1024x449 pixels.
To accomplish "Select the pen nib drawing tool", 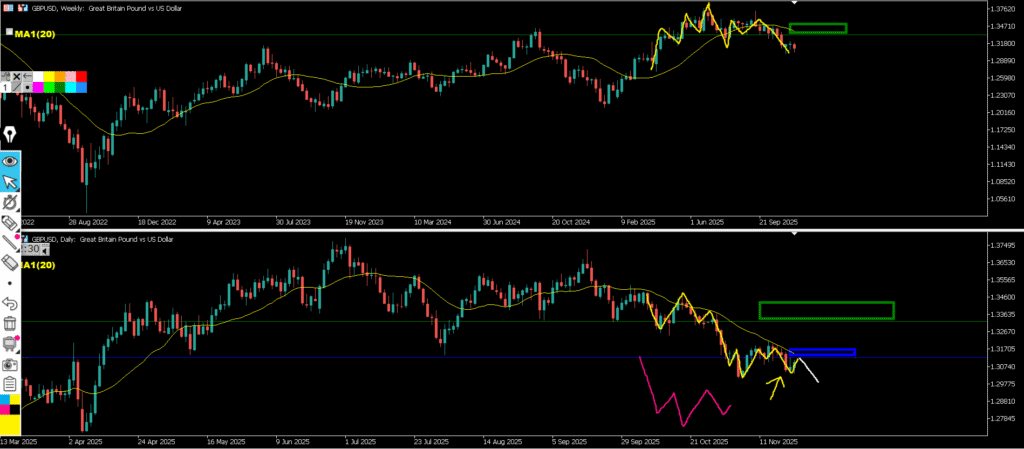I will click(11, 133).
